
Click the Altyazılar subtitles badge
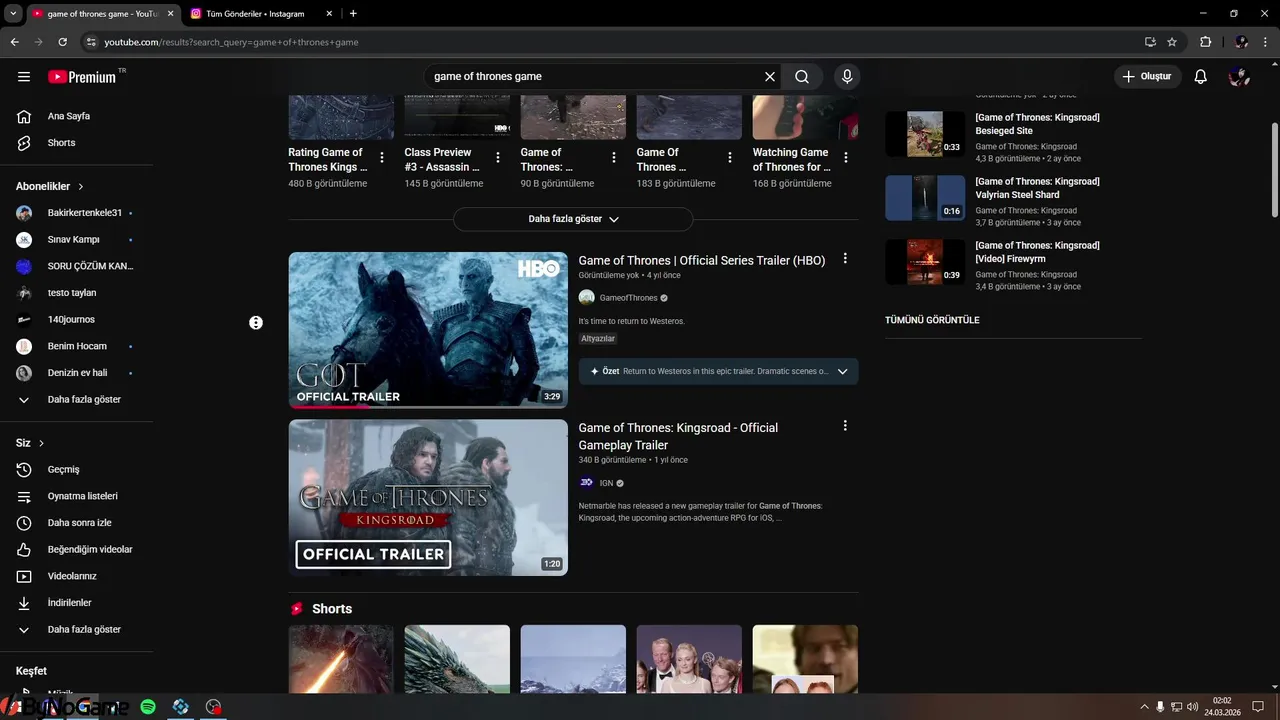pyautogui.click(x=598, y=339)
